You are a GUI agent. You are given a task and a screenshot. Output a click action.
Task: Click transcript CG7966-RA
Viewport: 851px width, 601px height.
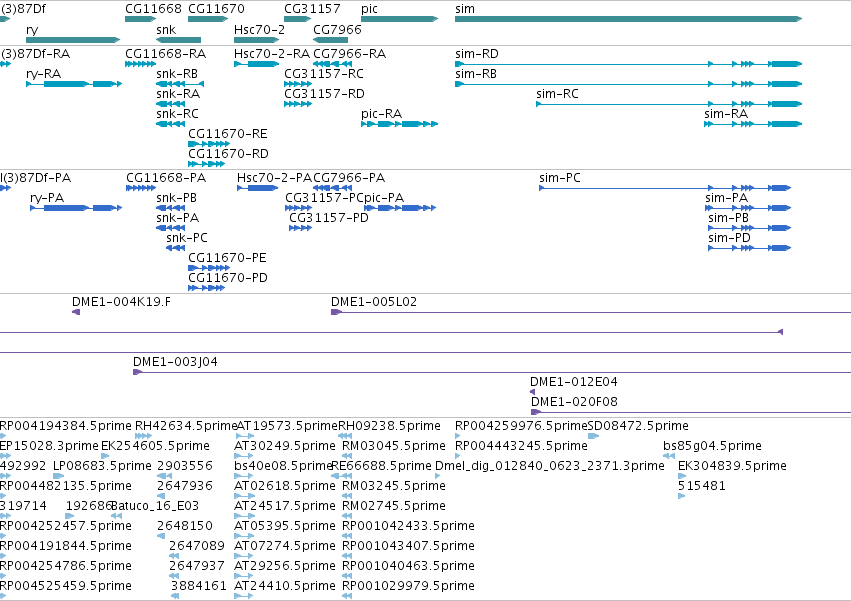click(333, 64)
